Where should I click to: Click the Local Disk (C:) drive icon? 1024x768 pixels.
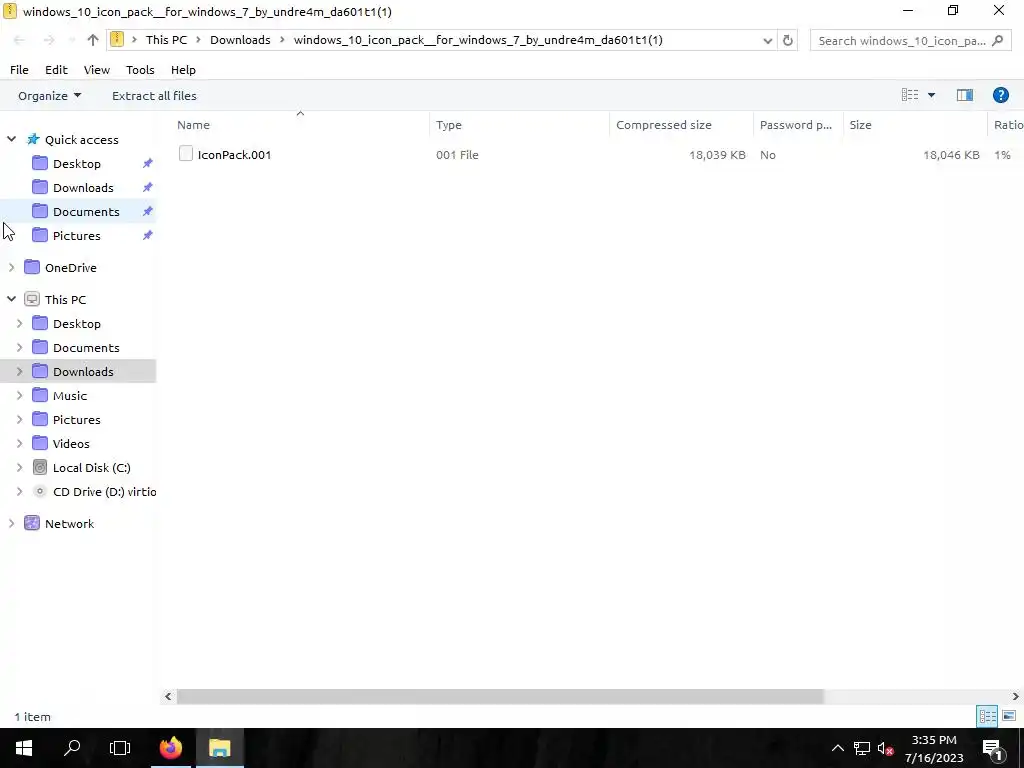point(40,468)
